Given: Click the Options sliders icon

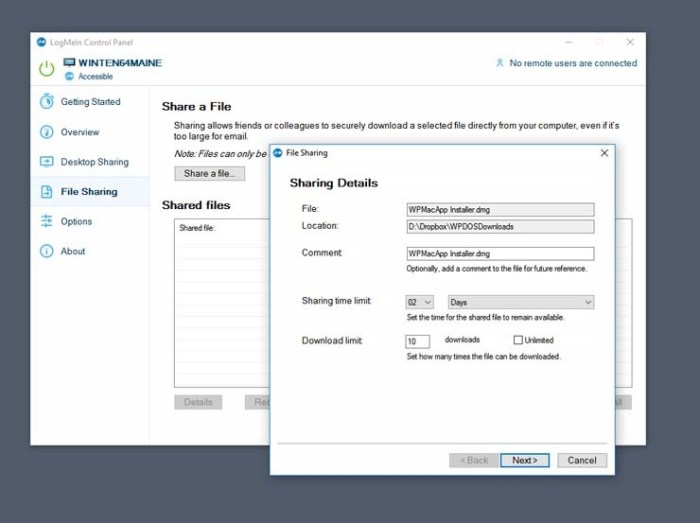Looking at the screenshot, I should click(46, 221).
